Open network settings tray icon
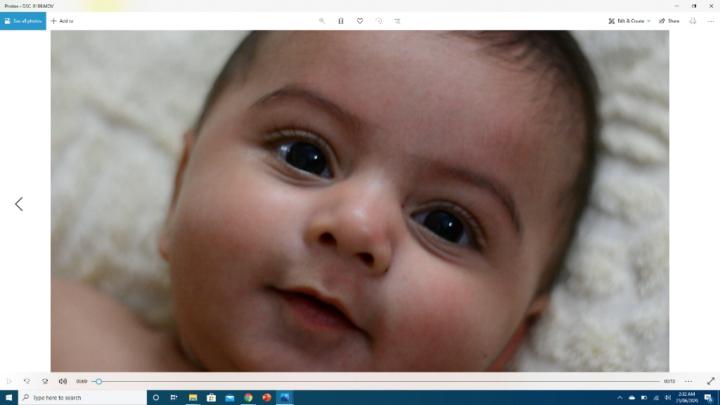720x405 pixels. click(656, 398)
